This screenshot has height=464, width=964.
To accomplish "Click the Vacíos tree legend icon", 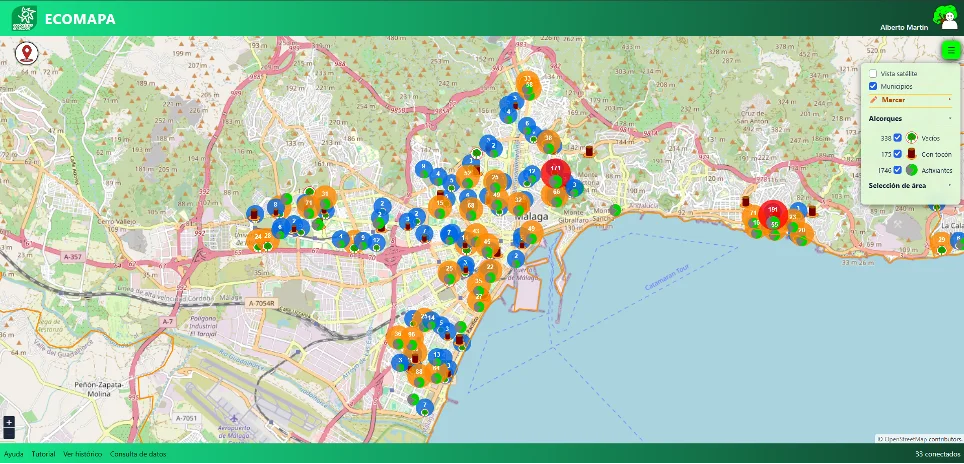I will [x=914, y=138].
